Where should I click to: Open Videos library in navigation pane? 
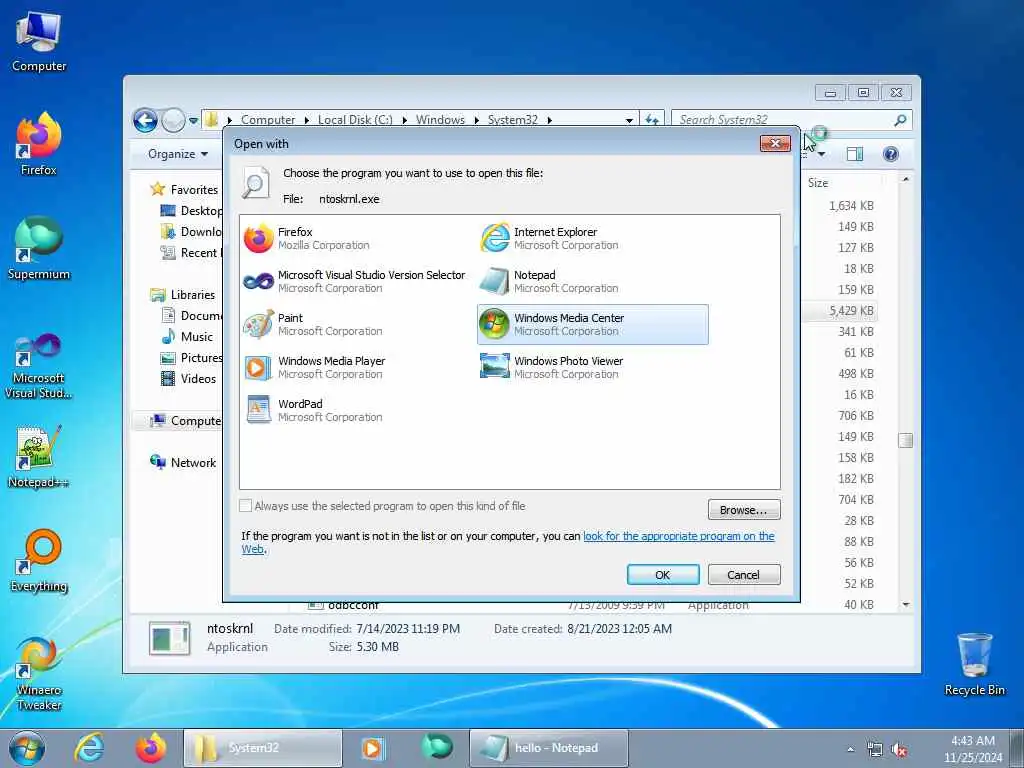tap(198, 378)
